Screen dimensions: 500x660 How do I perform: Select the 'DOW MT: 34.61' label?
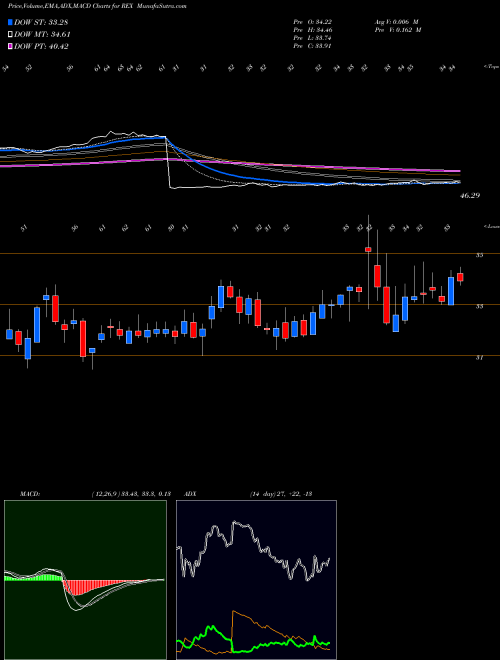(x=42, y=35)
